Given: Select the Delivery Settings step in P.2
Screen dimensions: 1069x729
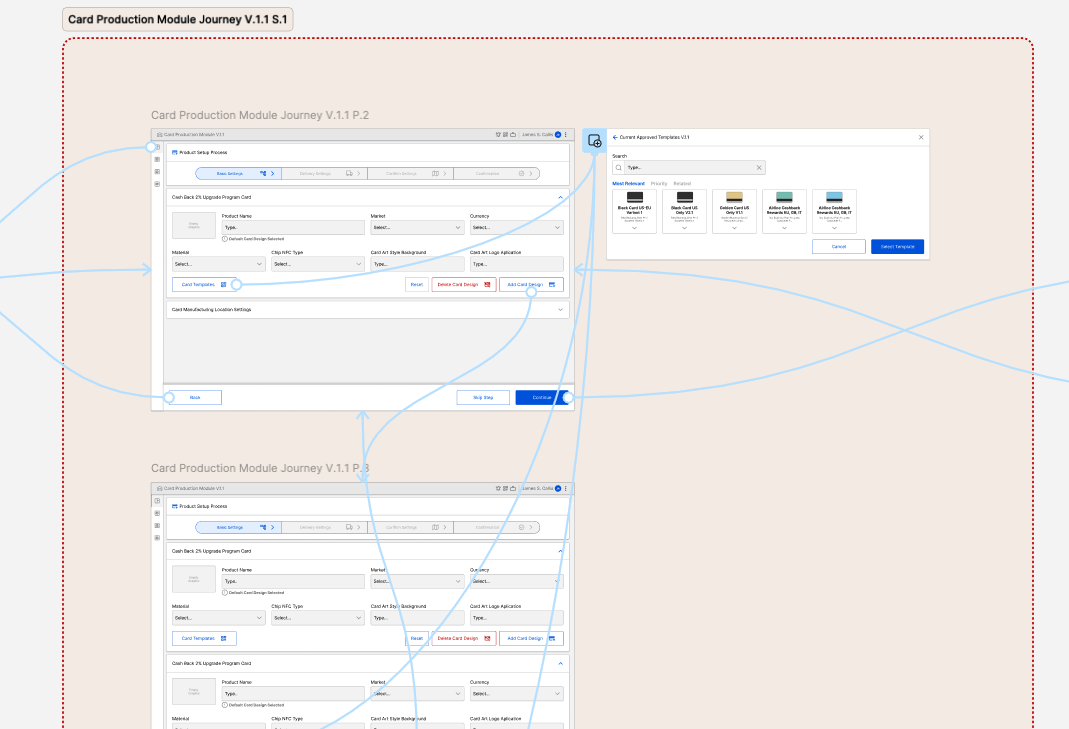Looking at the screenshot, I should click(325, 173).
